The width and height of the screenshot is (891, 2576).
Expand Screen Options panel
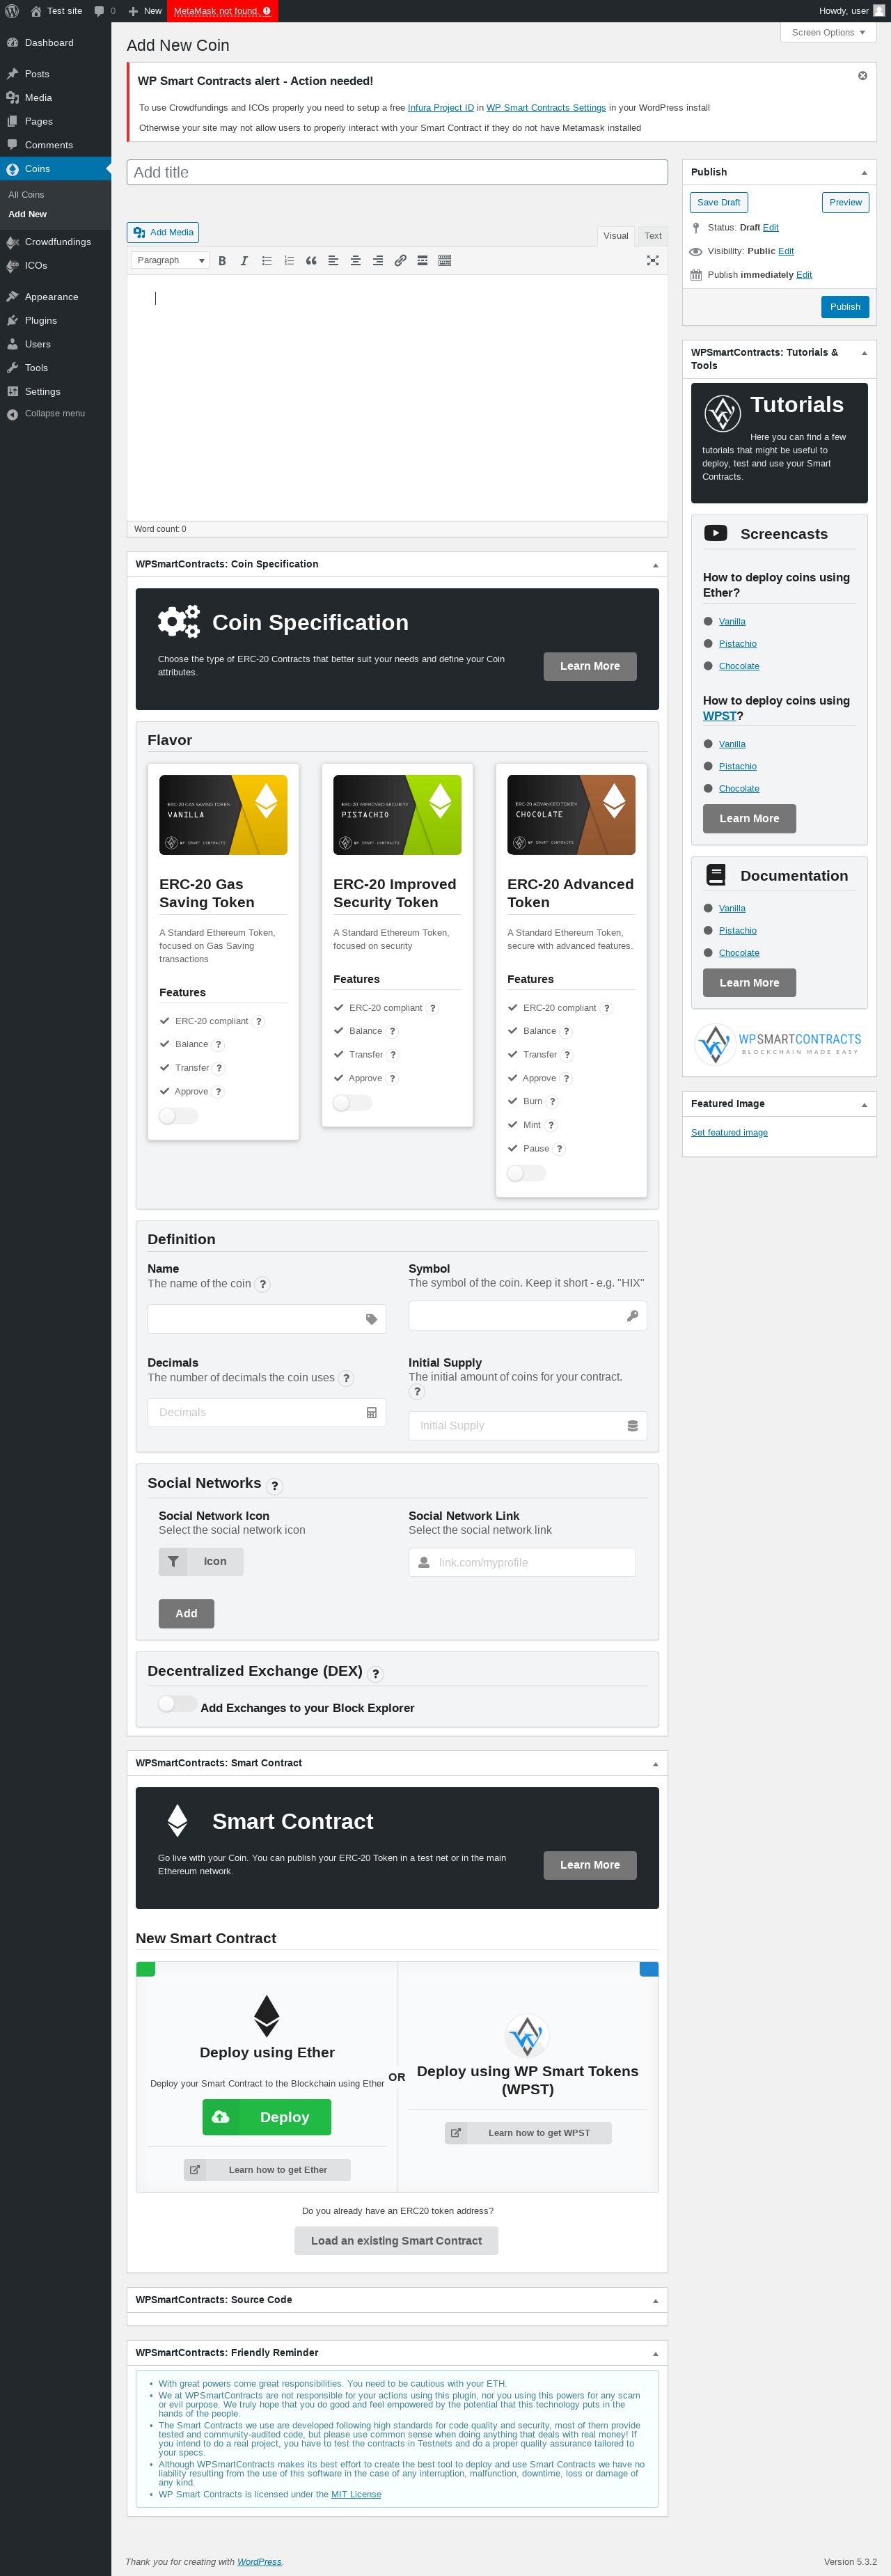click(x=828, y=33)
